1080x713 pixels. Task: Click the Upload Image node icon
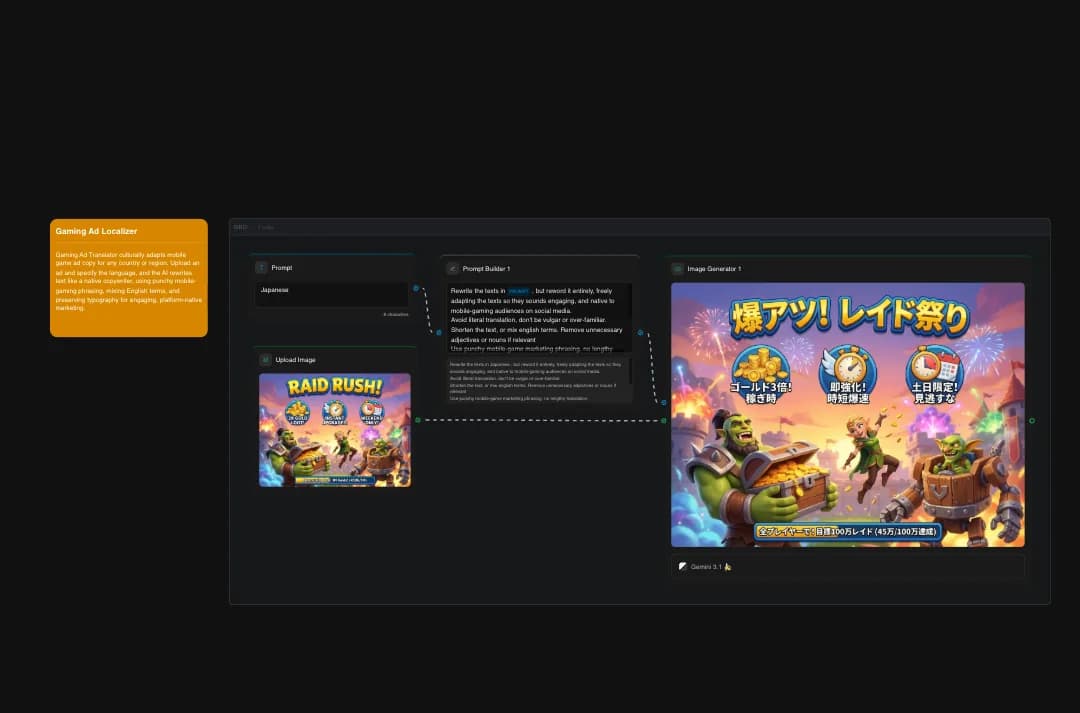point(263,358)
